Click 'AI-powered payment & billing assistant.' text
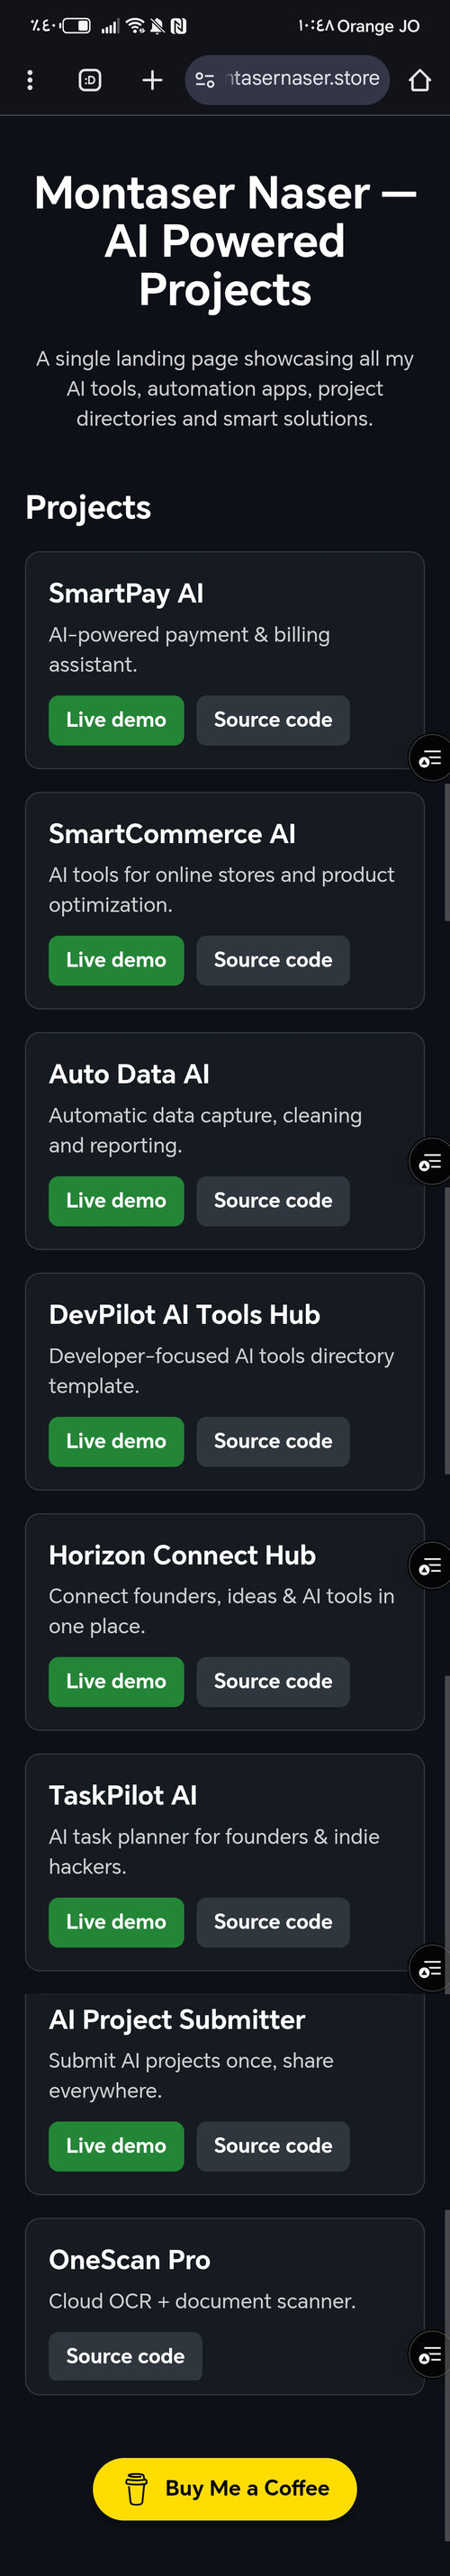Image resolution: width=450 pixels, height=2576 pixels. pyautogui.click(x=189, y=650)
